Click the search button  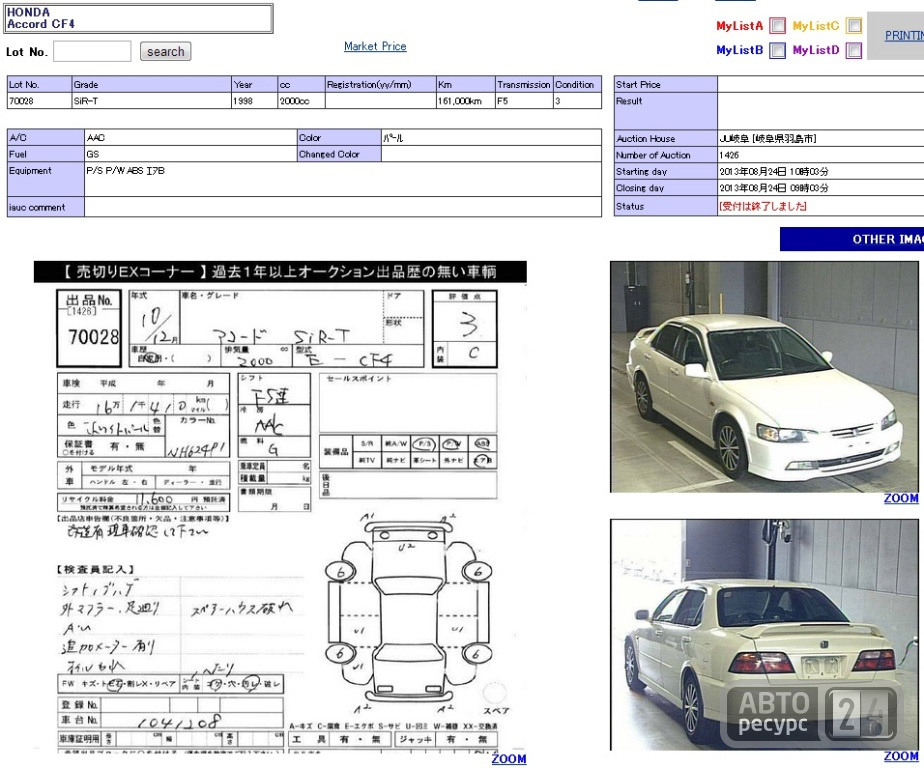pos(166,51)
